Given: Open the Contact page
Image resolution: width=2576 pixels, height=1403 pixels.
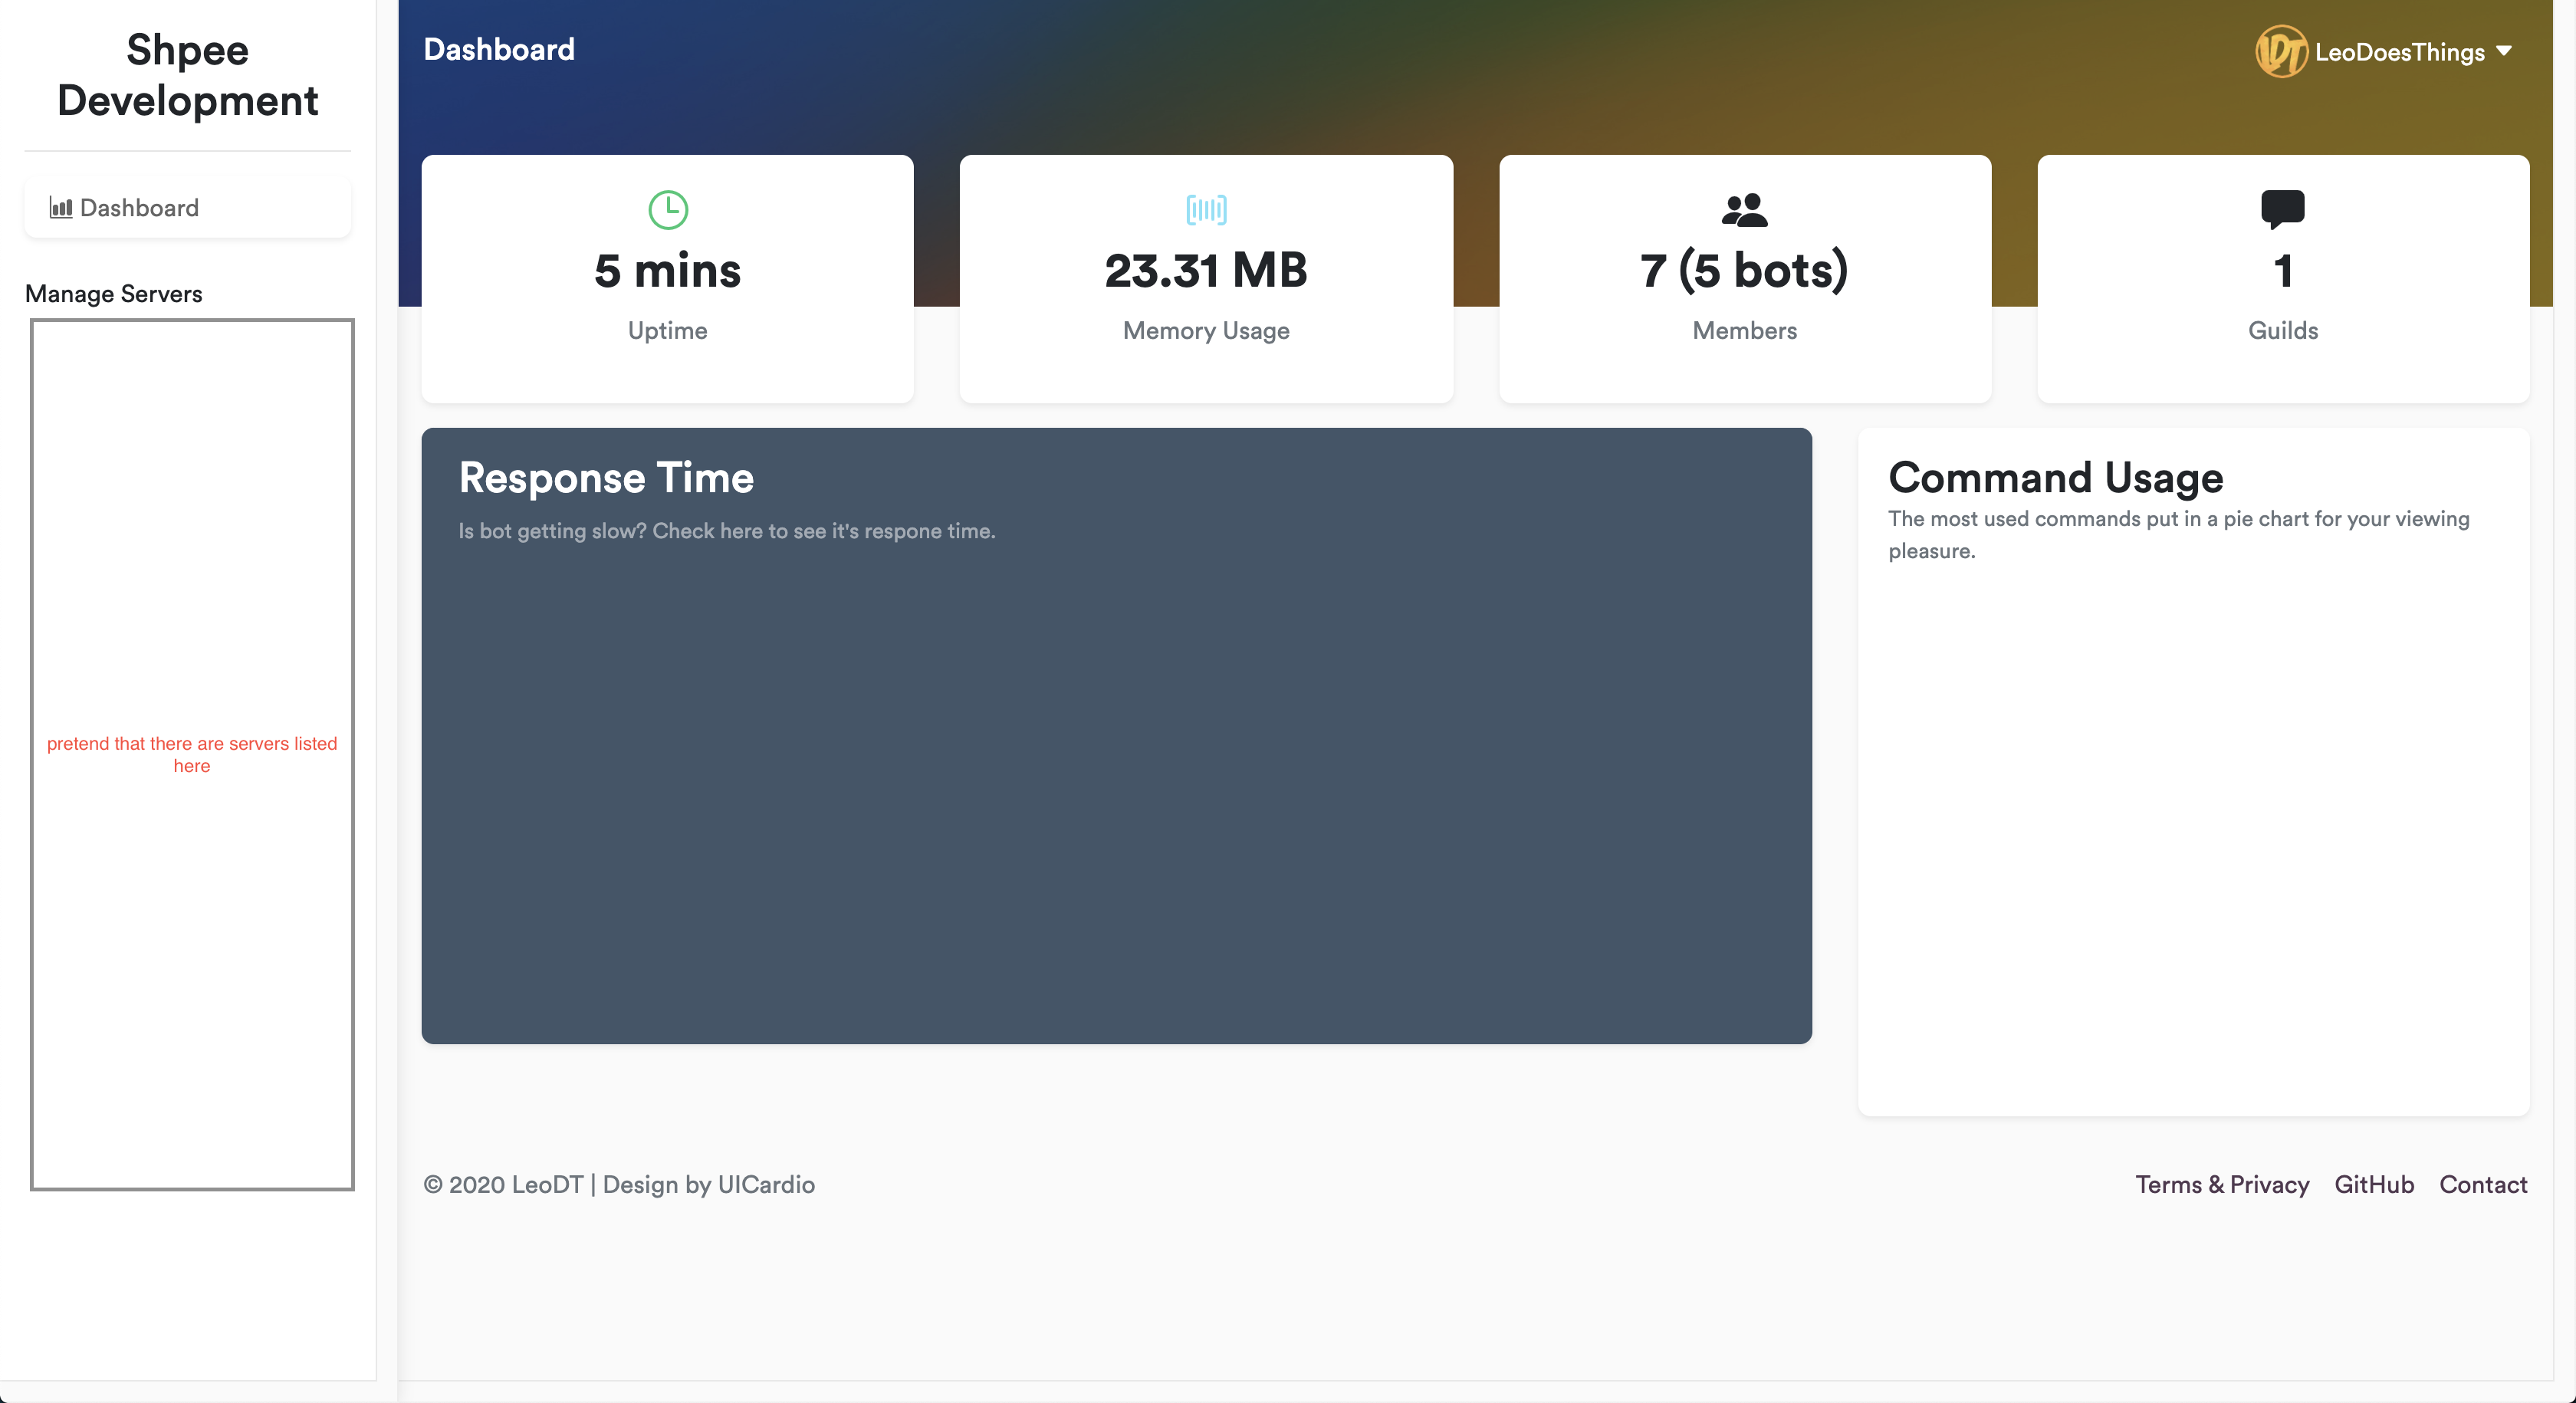Looking at the screenshot, I should coord(2484,1184).
